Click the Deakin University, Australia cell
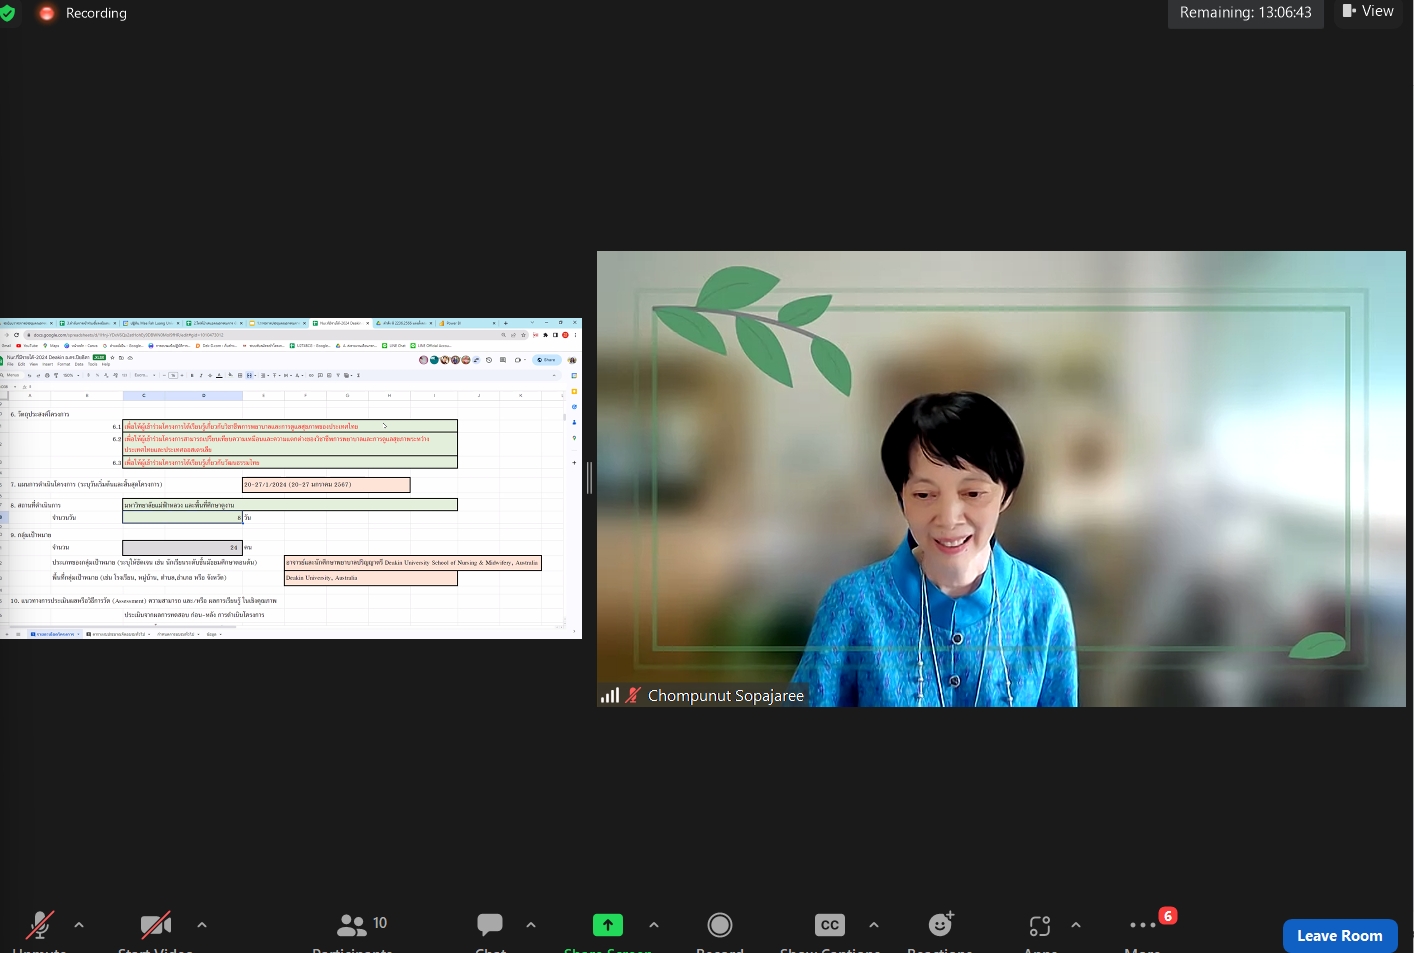This screenshot has width=1414, height=953. [371, 578]
